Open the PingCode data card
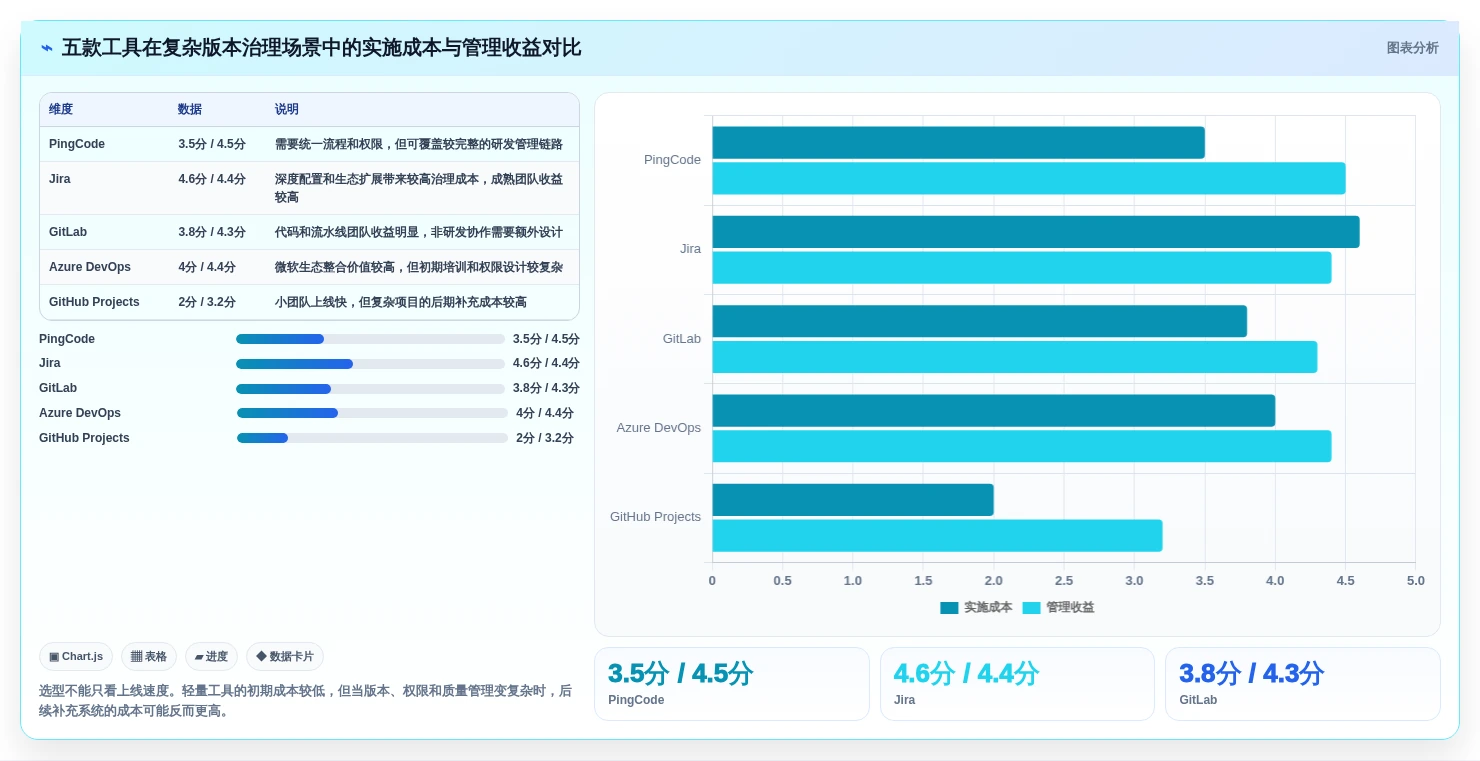 [x=732, y=684]
